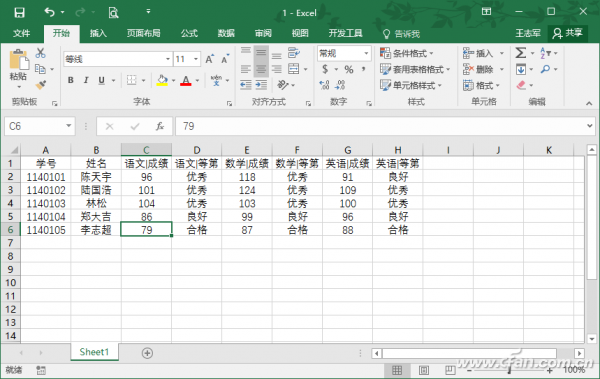Open the Name Box dropdown arrow
Viewport: 600px width, 379px height.
pyautogui.click(x=68, y=126)
